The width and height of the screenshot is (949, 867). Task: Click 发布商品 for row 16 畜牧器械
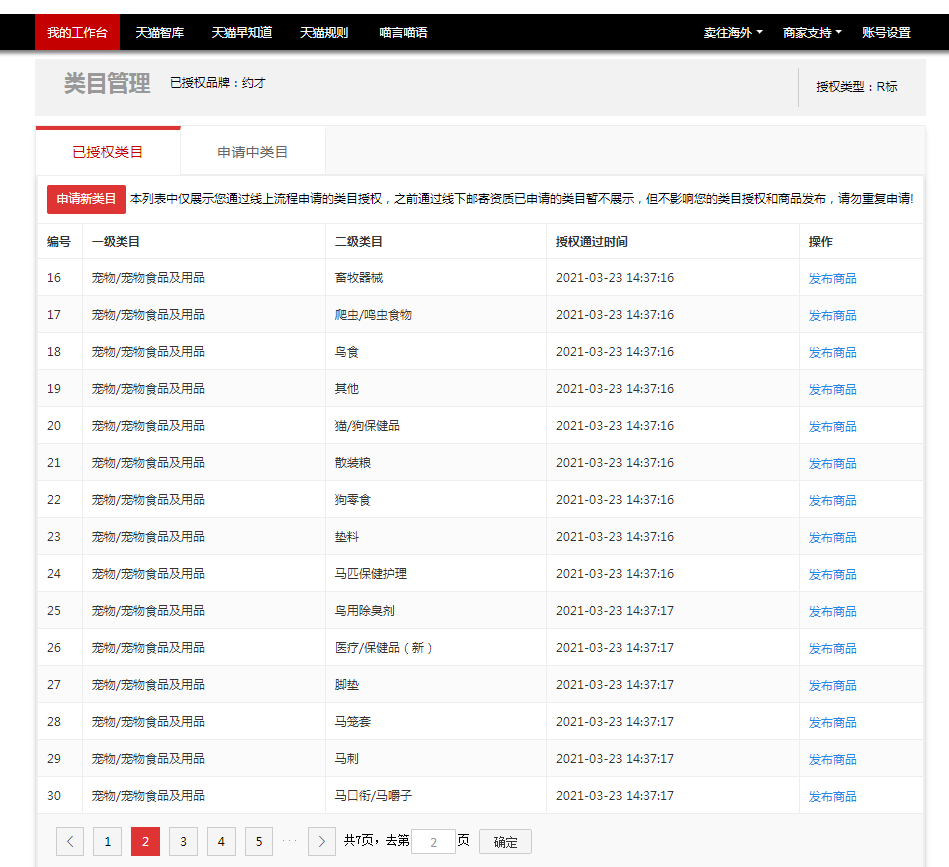click(x=833, y=278)
